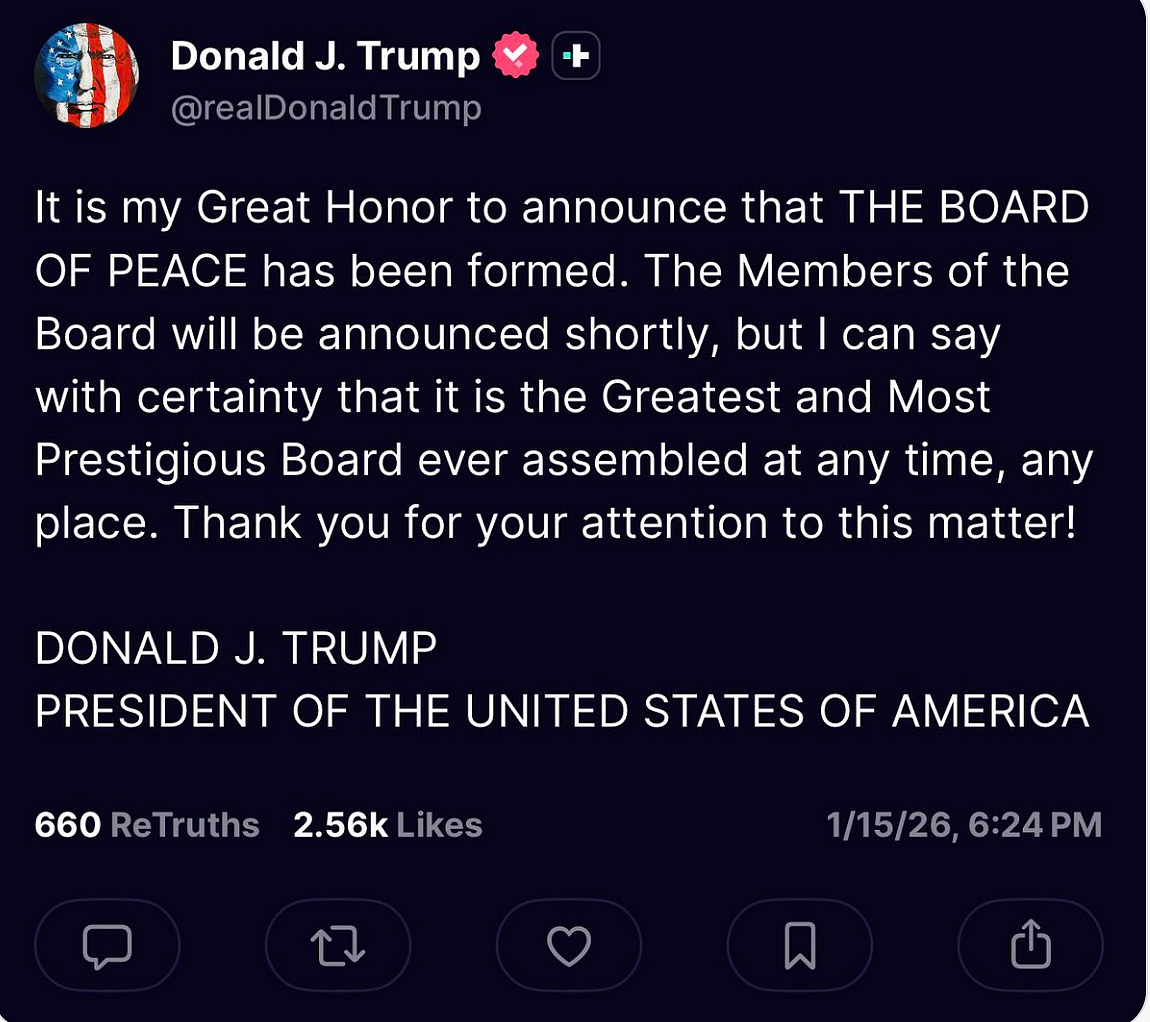Tap the ReTruth arrows icon
The image size is (1150, 1022).
pyautogui.click(x=338, y=945)
